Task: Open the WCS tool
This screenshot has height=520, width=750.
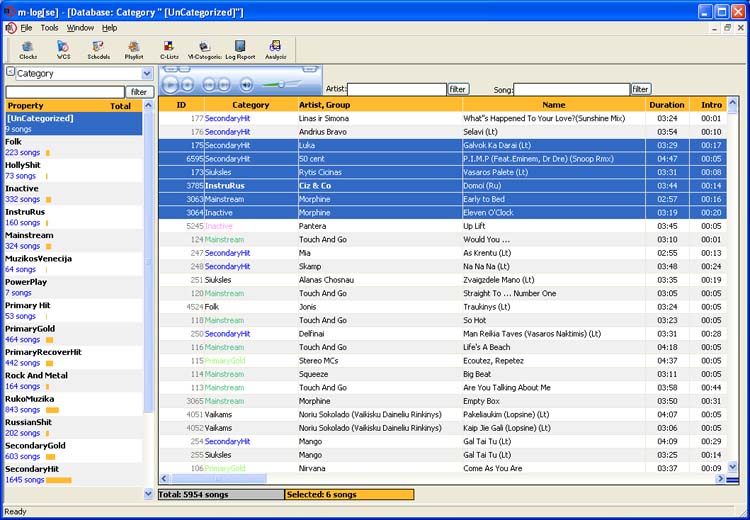Action: pyautogui.click(x=63, y=50)
